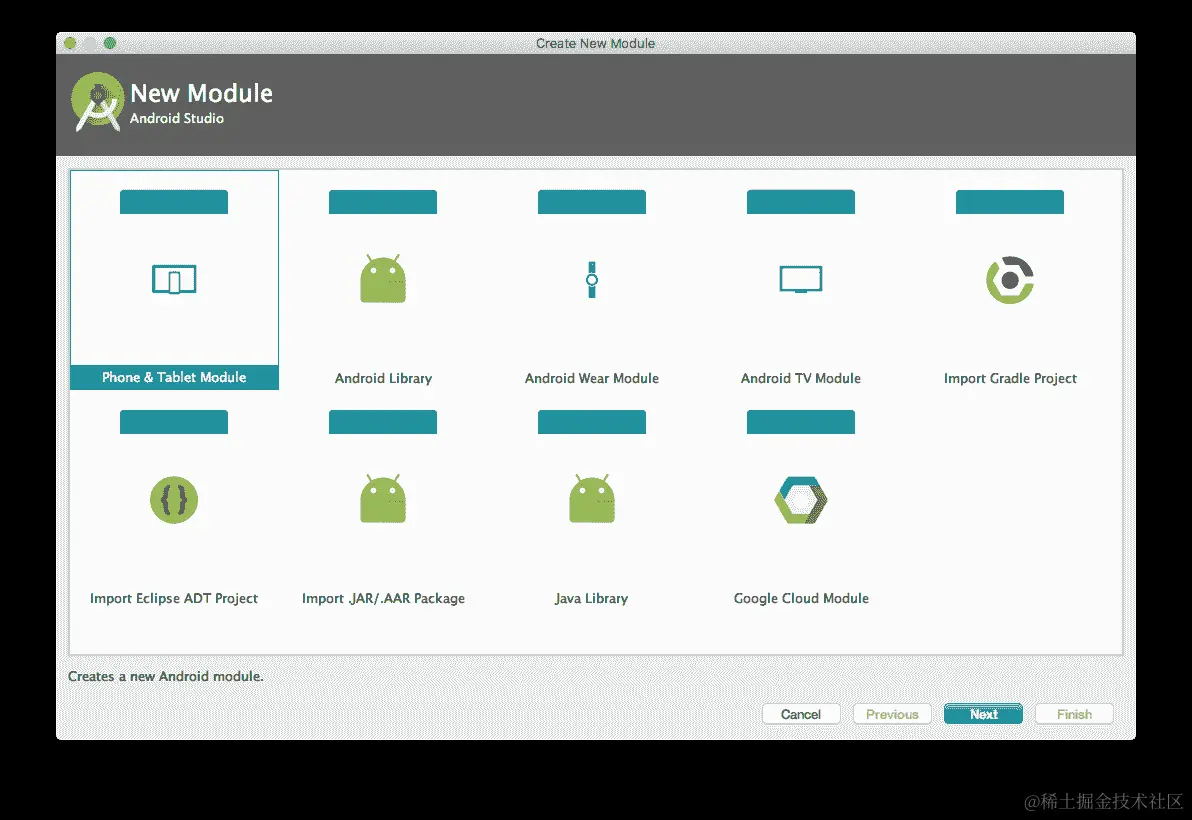Click the 'Java Library' label
Screen dimensions: 1192x820
coord(591,599)
